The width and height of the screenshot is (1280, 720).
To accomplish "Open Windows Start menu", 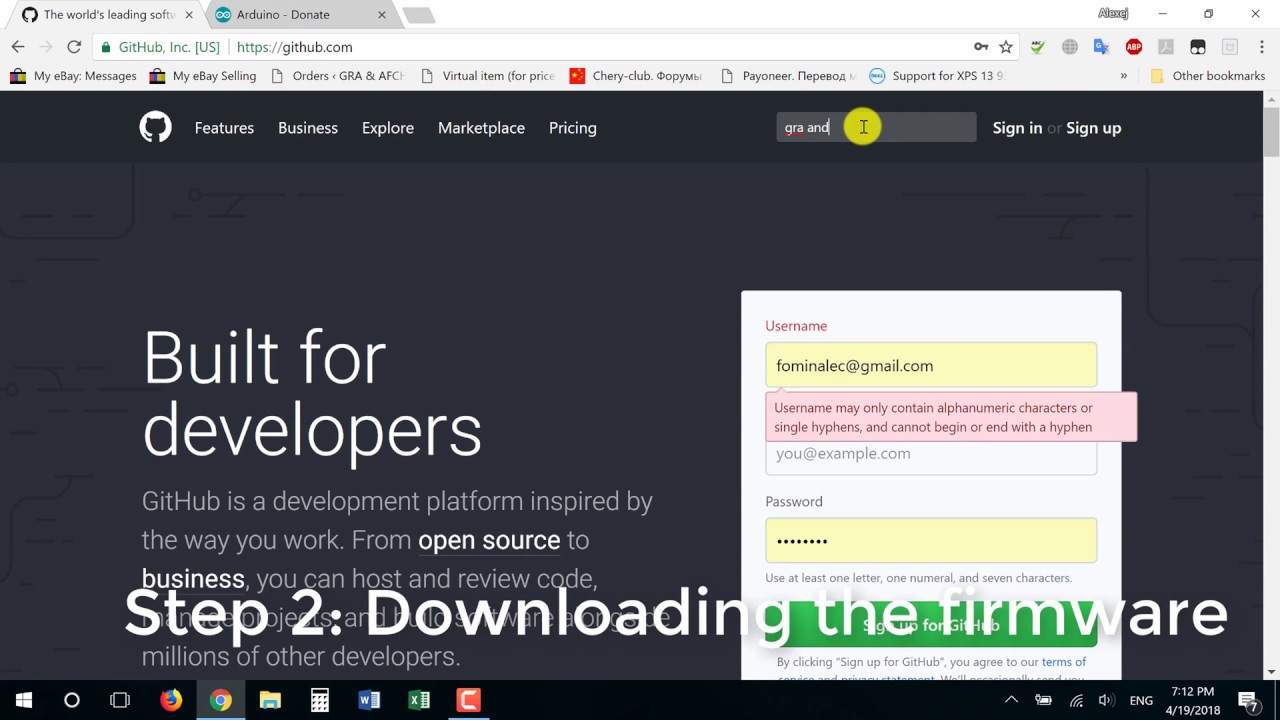I will click(x=24, y=700).
